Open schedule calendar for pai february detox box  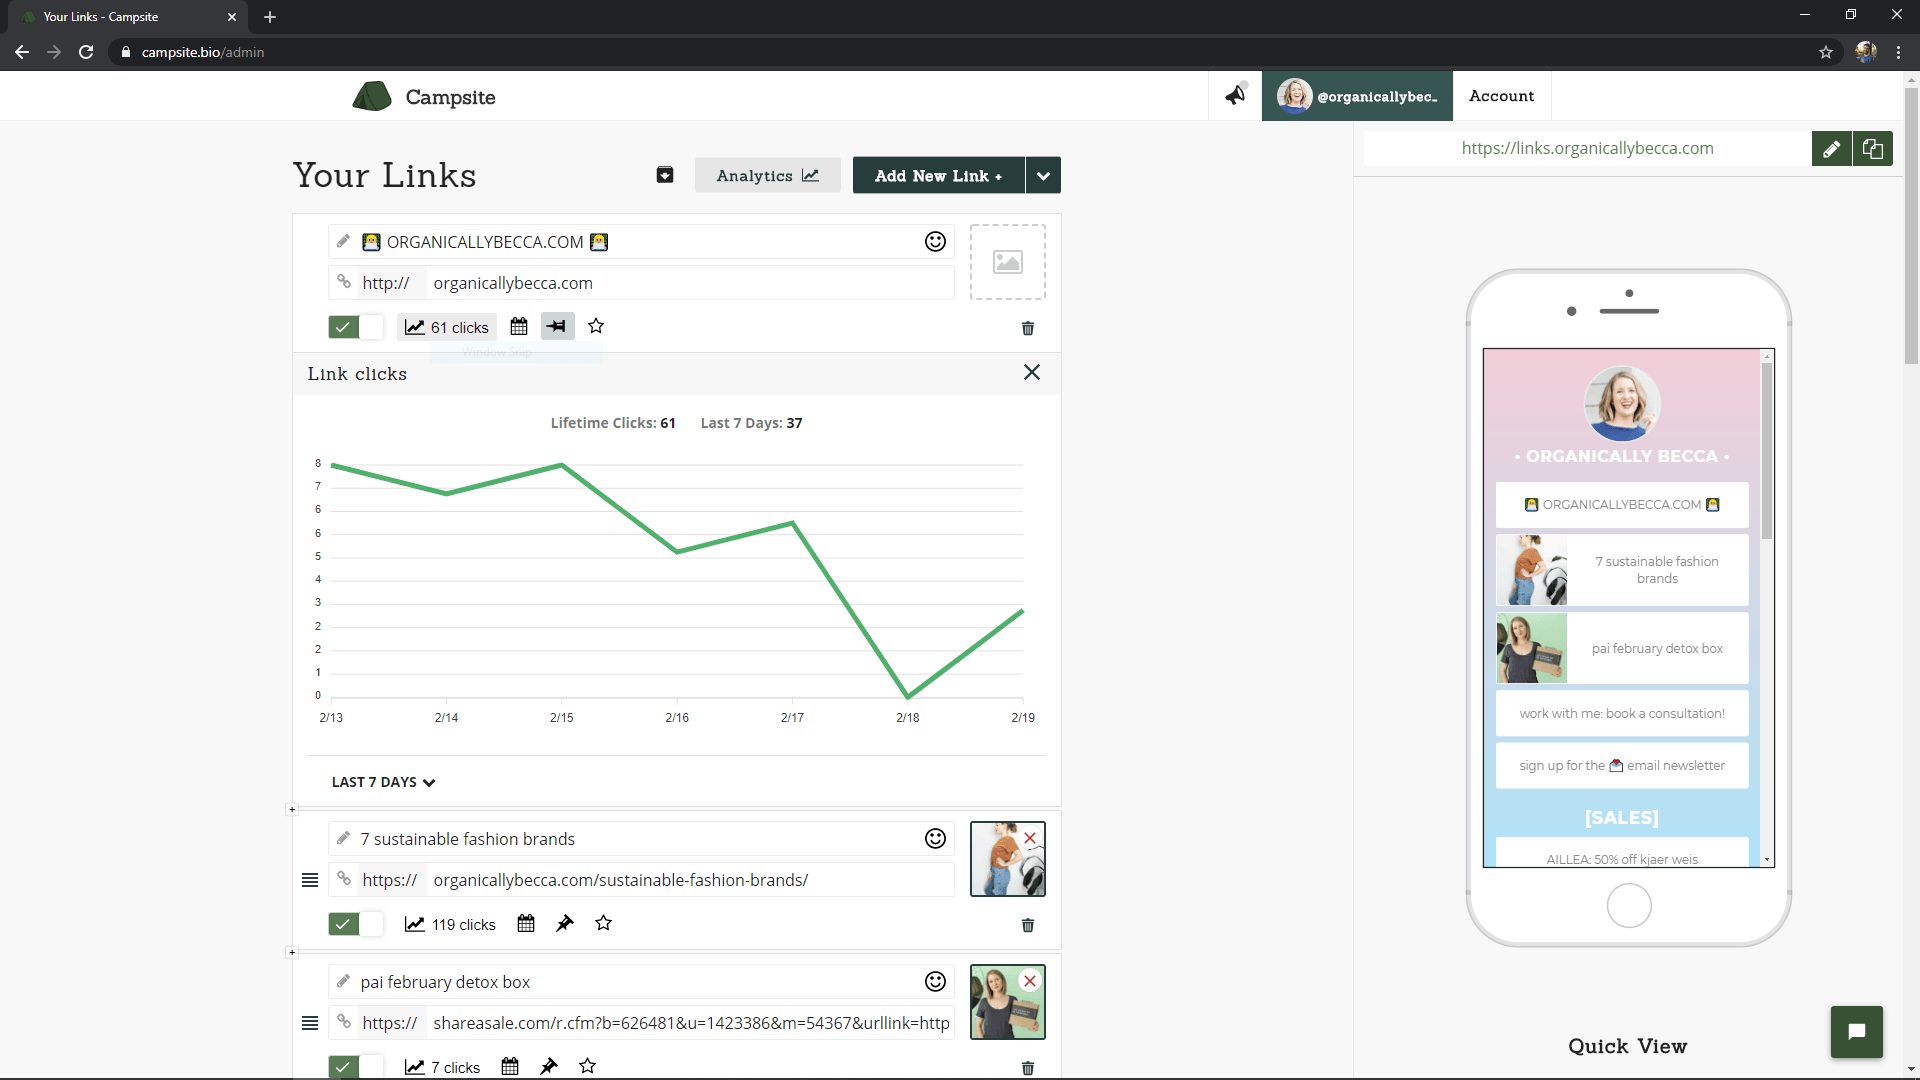tap(510, 1066)
